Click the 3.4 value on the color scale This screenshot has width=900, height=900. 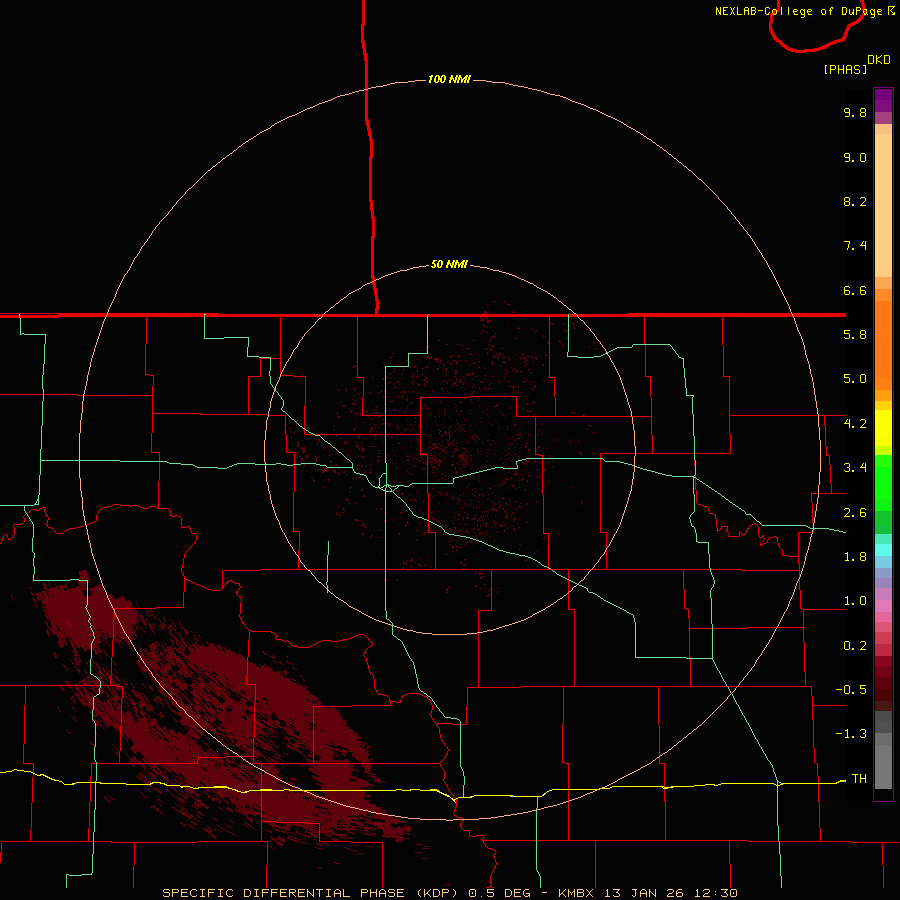855,468
